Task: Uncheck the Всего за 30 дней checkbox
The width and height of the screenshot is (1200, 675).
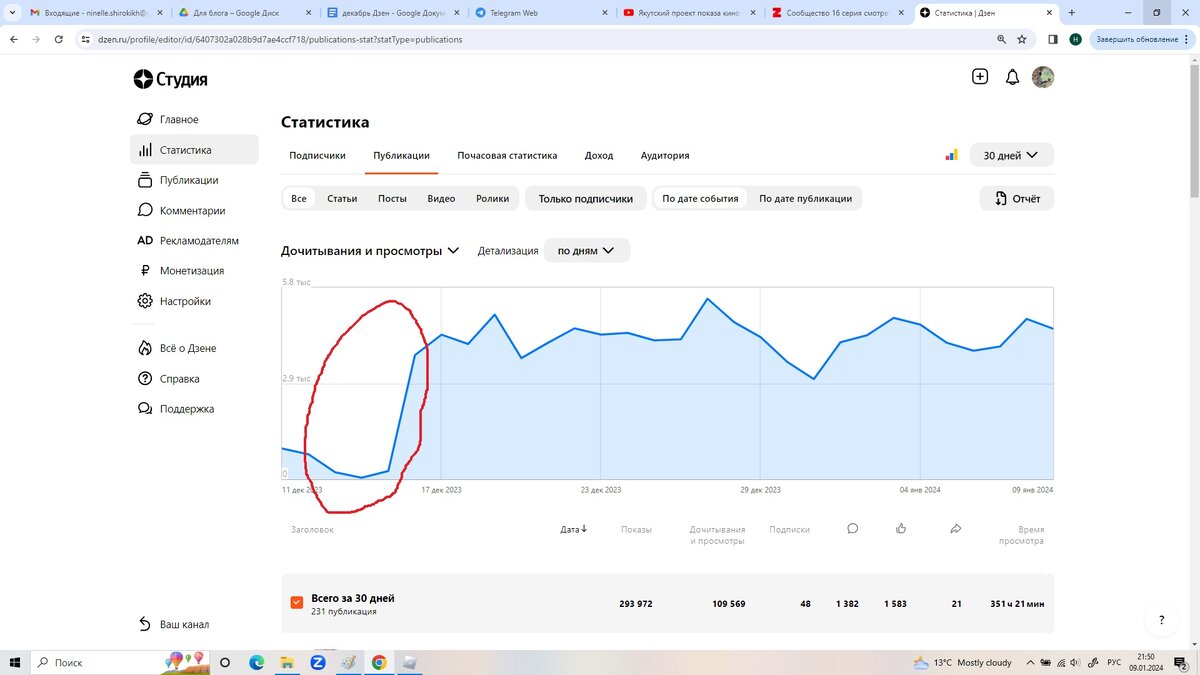Action: [x=297, y=602]
